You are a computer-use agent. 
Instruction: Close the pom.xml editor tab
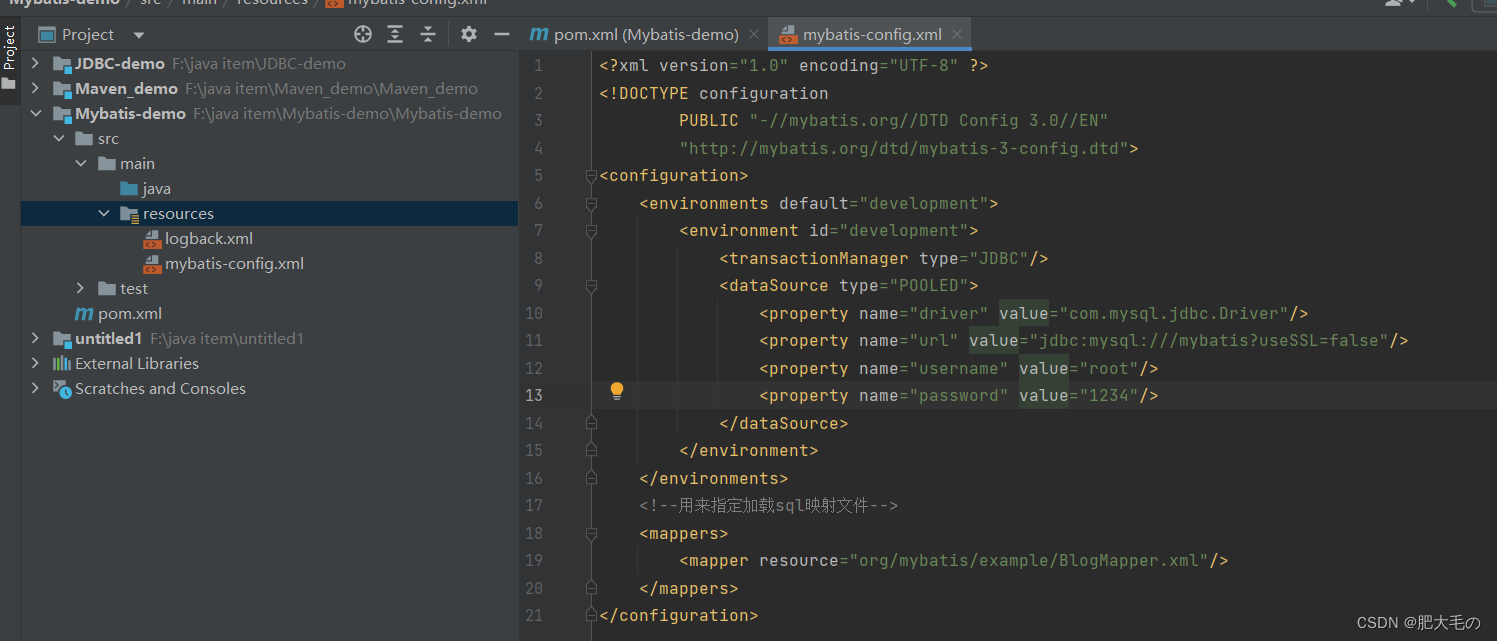(754, 34)
